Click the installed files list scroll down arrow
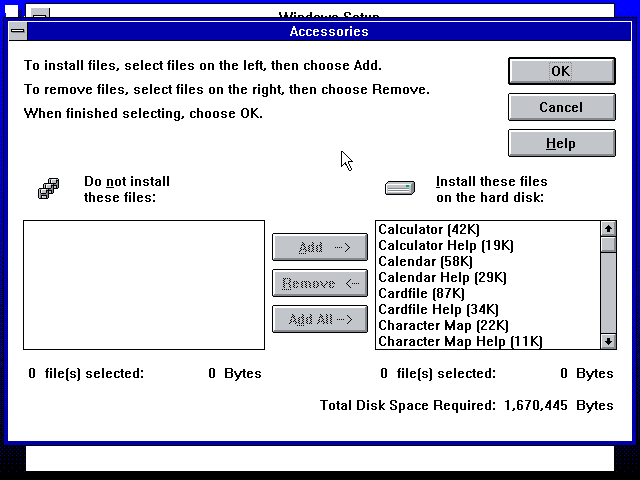Screen dimensions: 640x480 [608, 341]
